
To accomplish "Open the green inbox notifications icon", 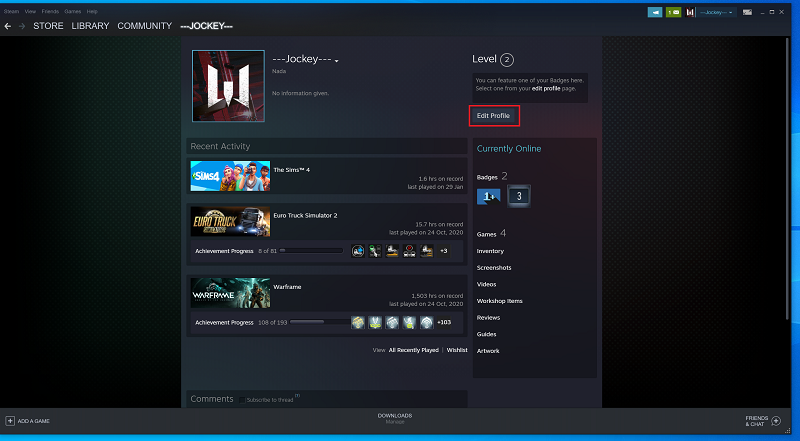I will point(675,12).
